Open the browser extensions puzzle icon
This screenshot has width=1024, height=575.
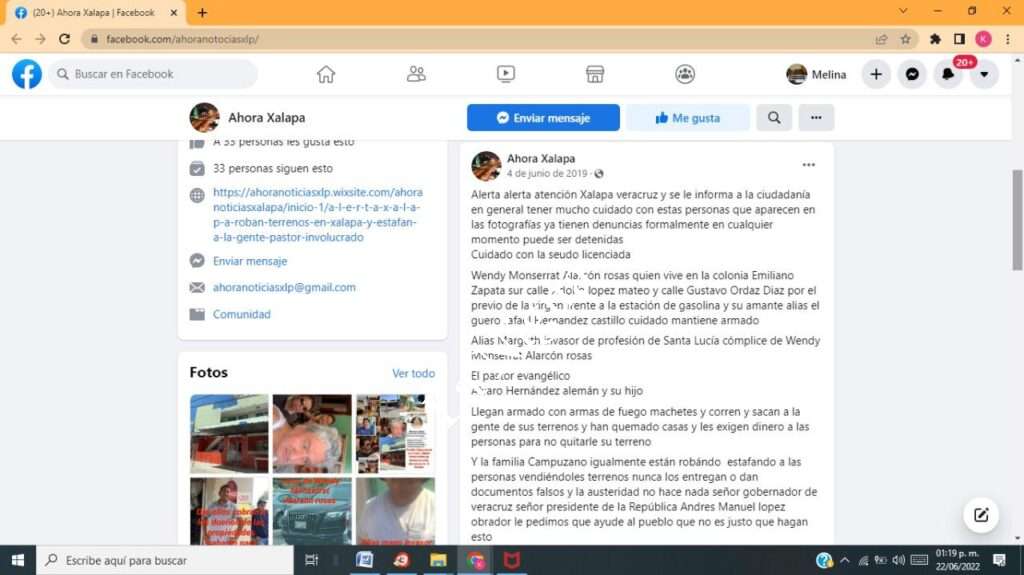(935, 39)
